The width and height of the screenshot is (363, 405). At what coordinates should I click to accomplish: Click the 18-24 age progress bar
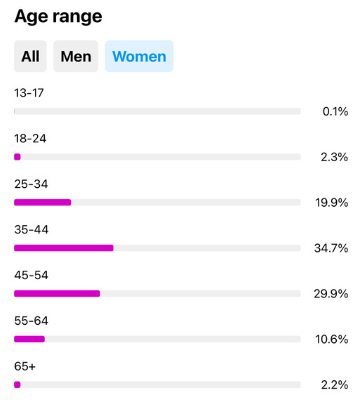157,157
